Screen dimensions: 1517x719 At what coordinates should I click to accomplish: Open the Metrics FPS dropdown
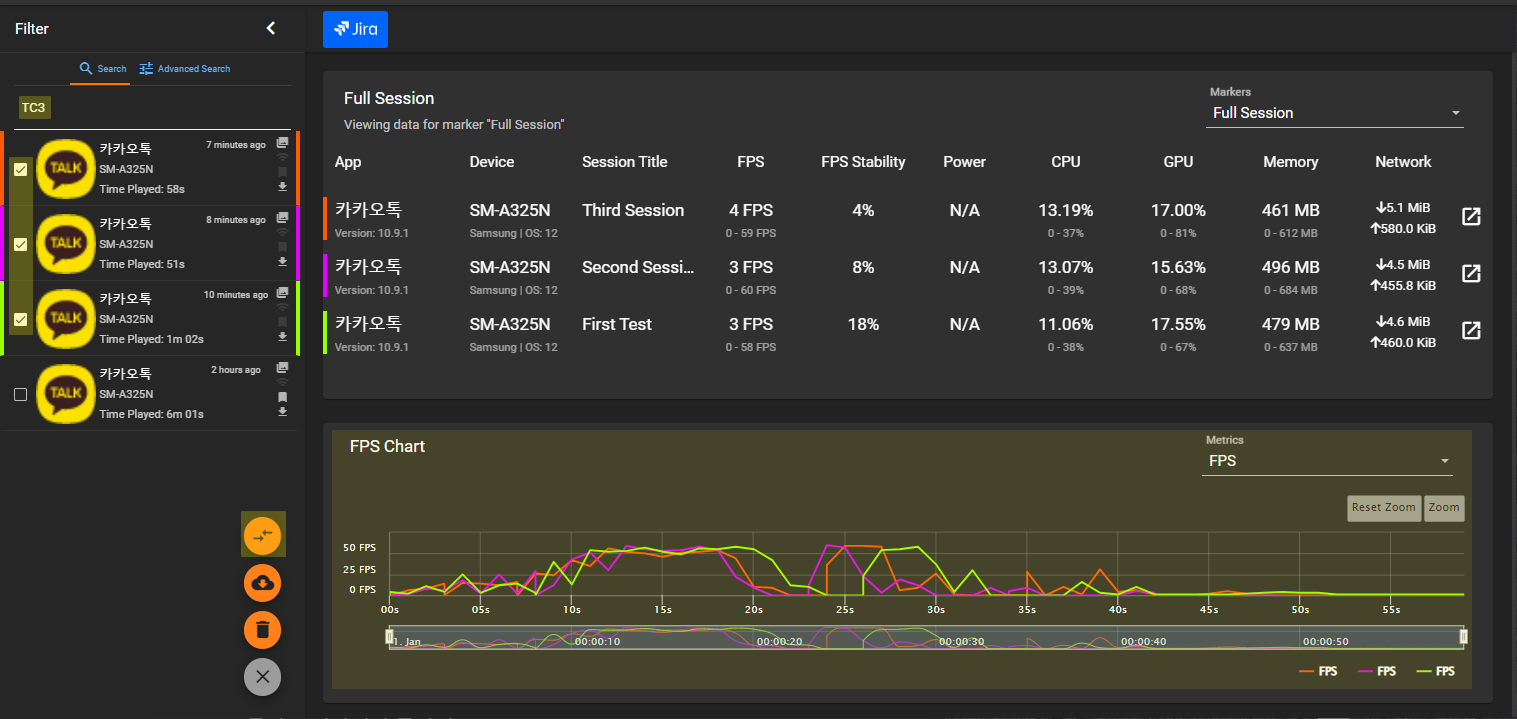1327,461
